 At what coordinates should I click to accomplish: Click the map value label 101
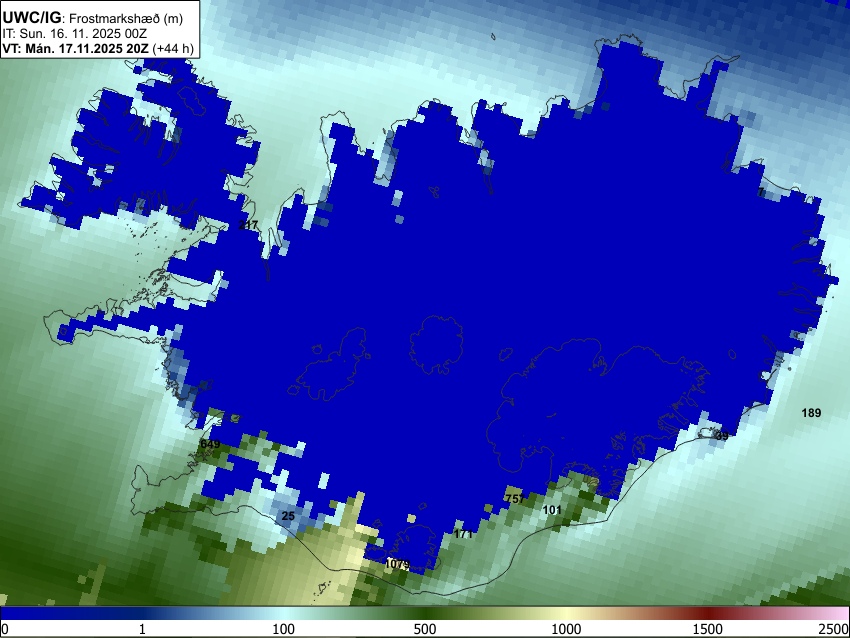(x=552, y=510)
